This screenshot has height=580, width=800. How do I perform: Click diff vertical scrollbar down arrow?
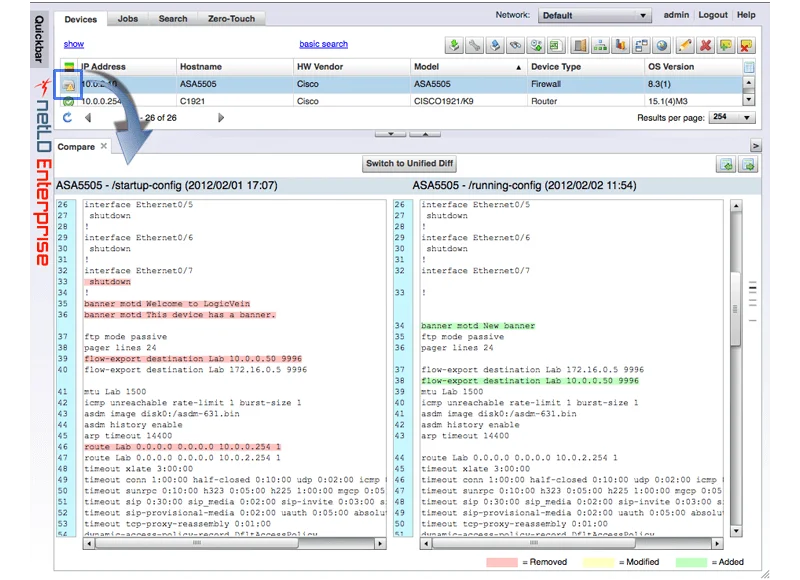tap(736, 531)
